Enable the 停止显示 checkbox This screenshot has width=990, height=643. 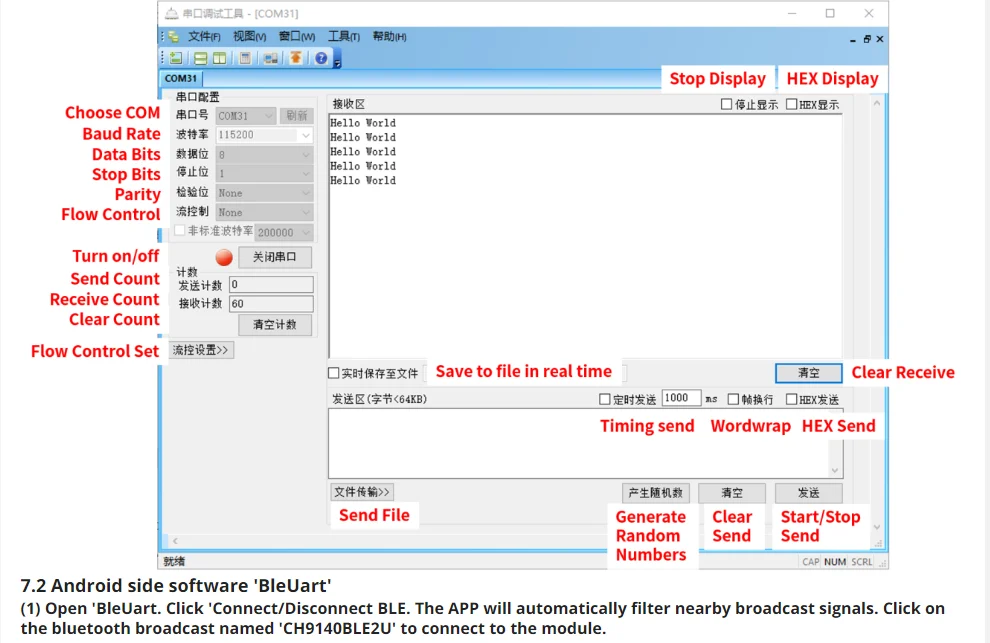click(726, 104)
